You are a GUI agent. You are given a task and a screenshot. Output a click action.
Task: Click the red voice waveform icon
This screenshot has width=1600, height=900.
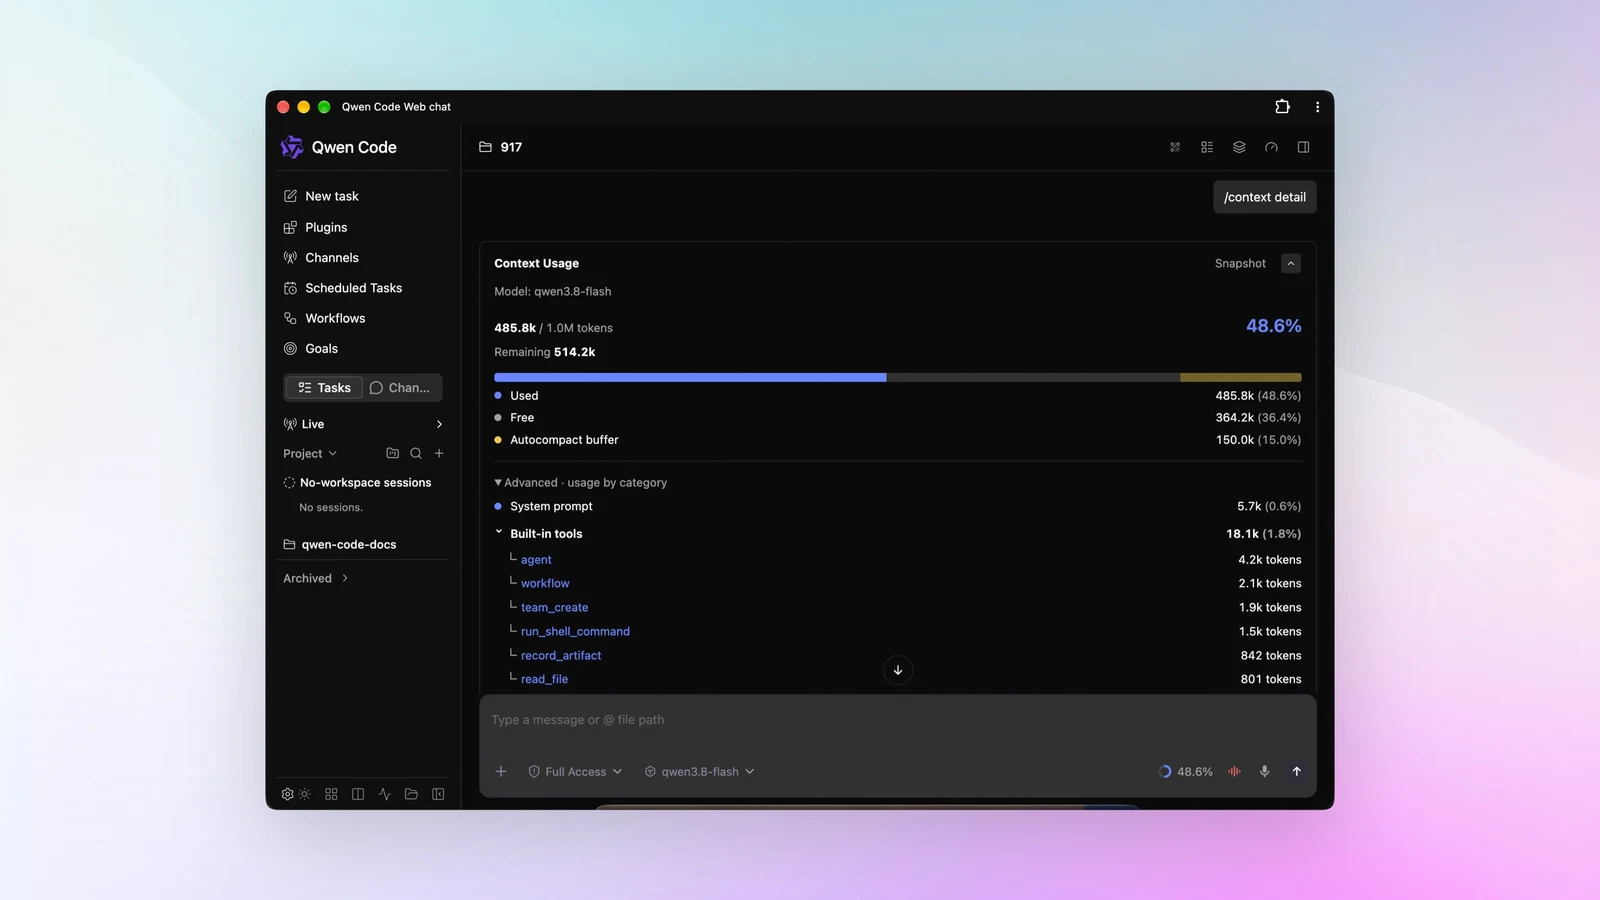click(1235, 771)
